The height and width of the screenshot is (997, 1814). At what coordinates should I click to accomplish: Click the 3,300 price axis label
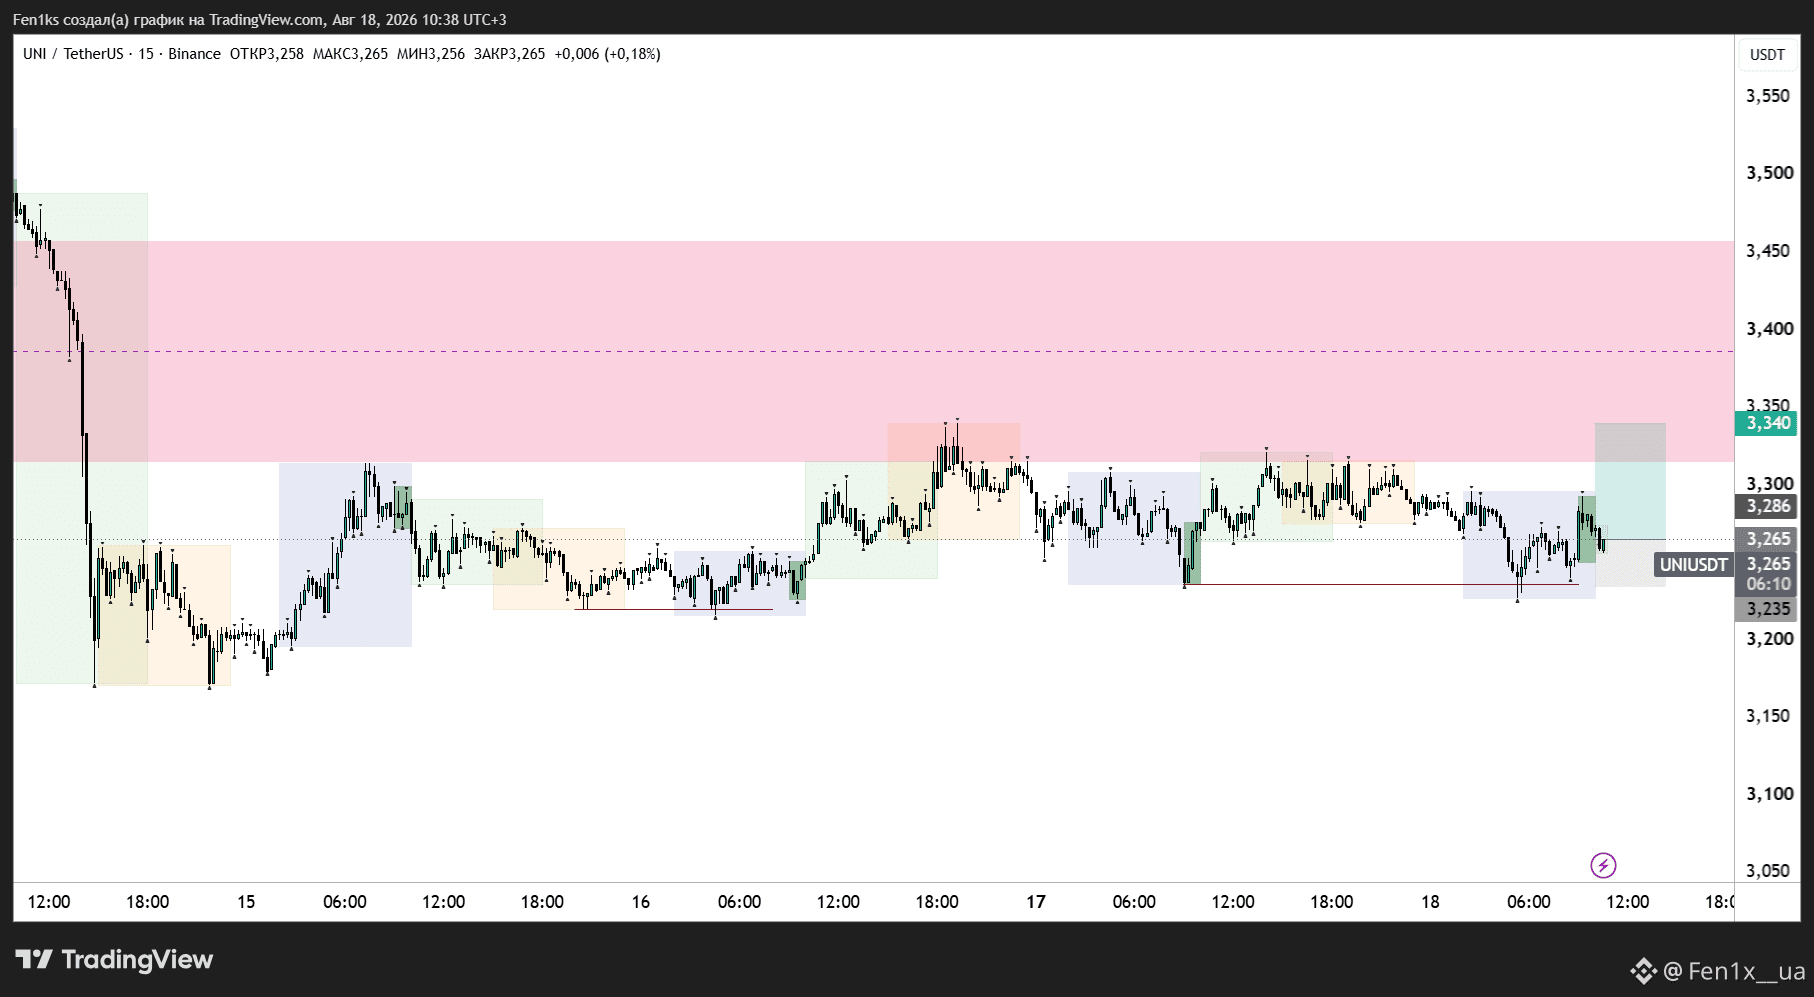click(1768, 484)
